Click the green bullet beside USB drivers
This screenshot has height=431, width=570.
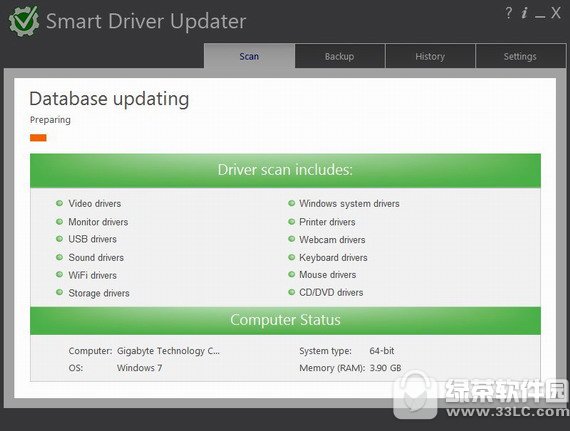tap(59, 239)
